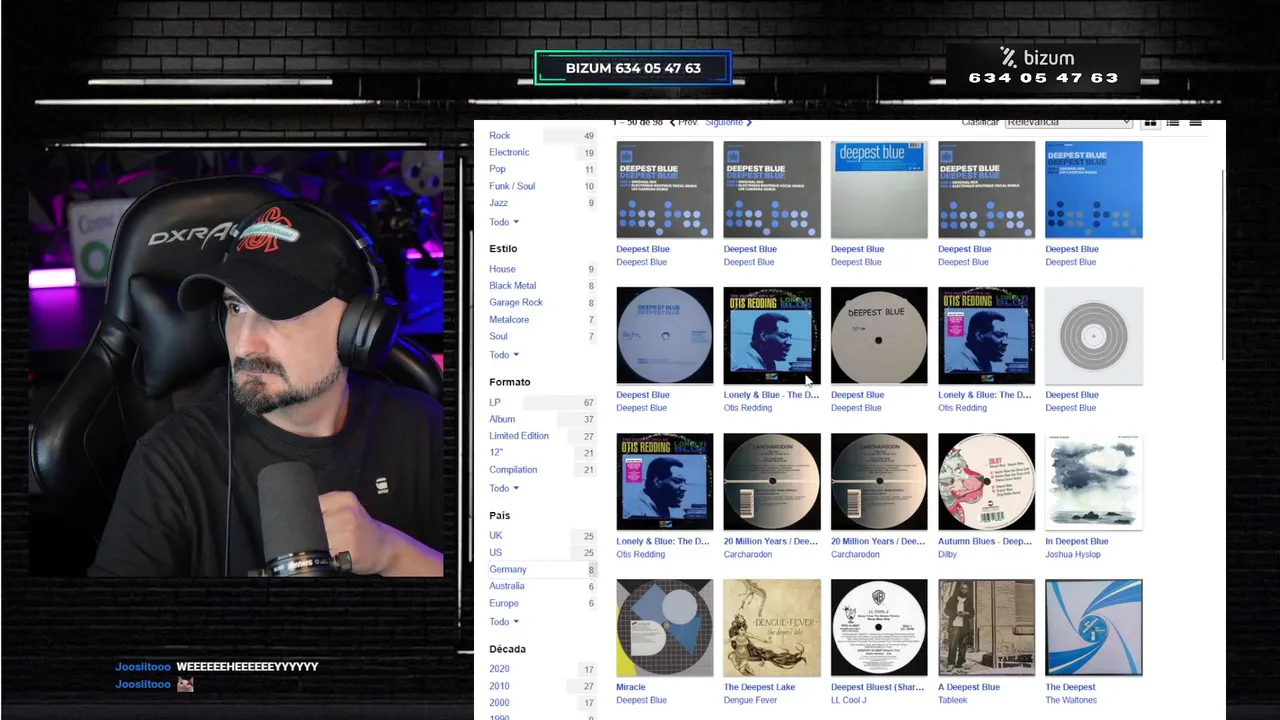Filter results by Electronic genre
Screen dimensions: 1280x720
click(x=509, y=152)
